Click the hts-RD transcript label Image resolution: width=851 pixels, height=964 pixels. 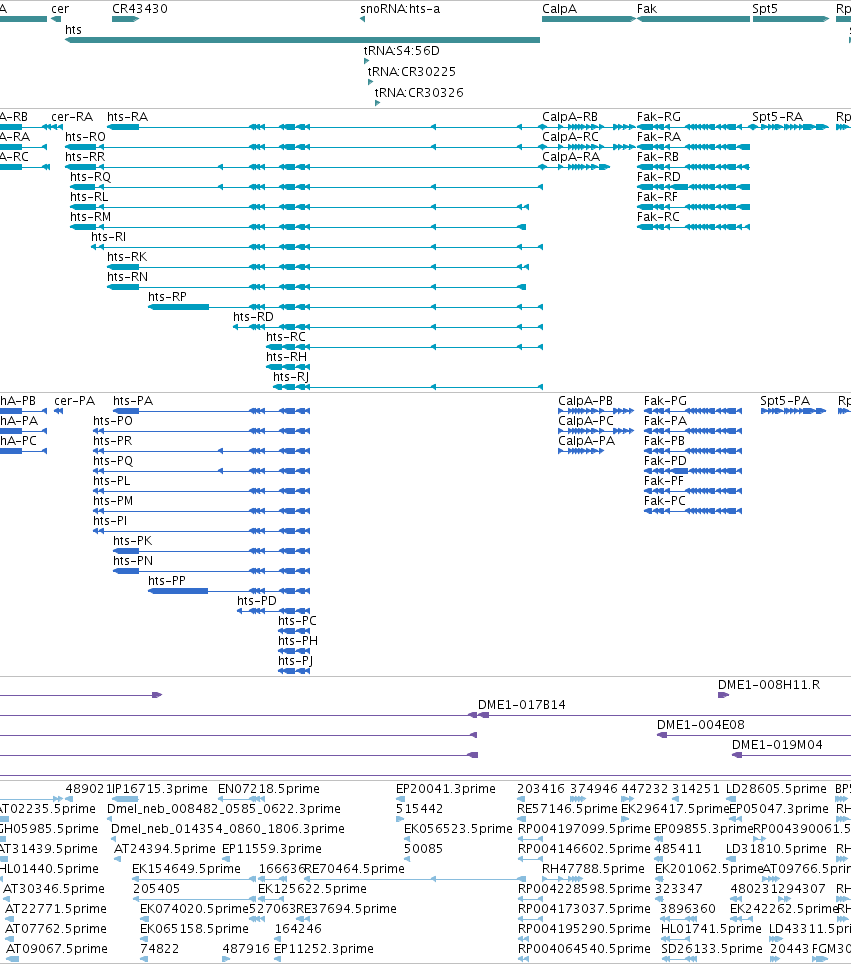point(253,317)
